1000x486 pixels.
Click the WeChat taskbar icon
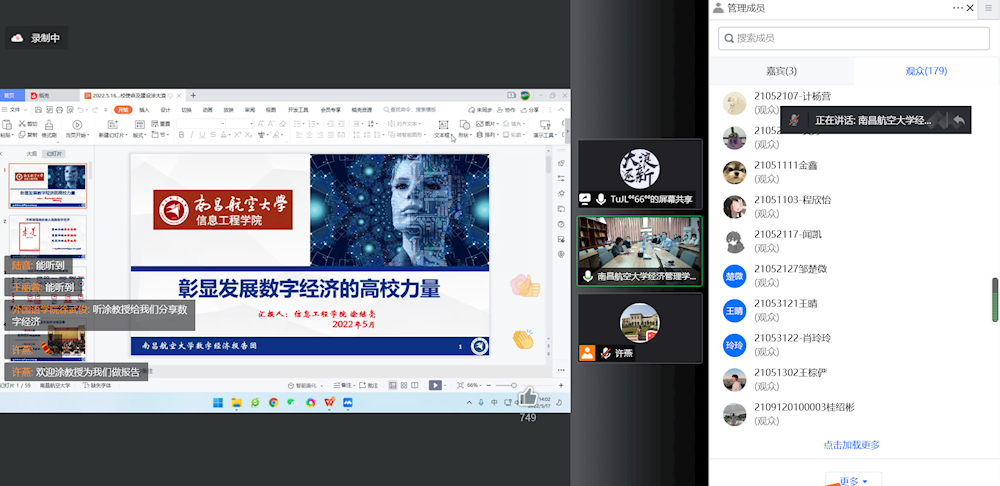tap(291, 402)
